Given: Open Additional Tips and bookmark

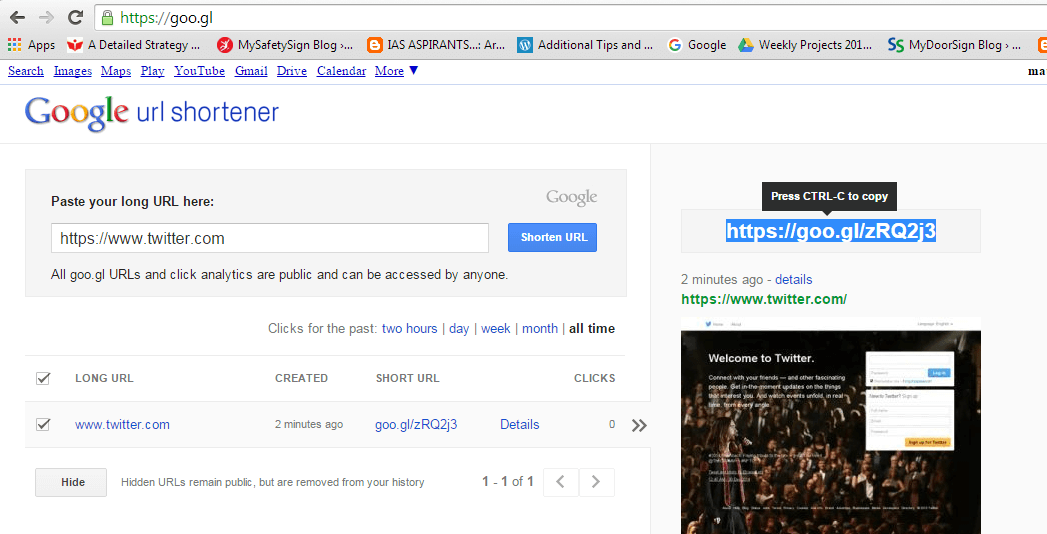Looking at the screenshot, I should click(x=586, y=45).
